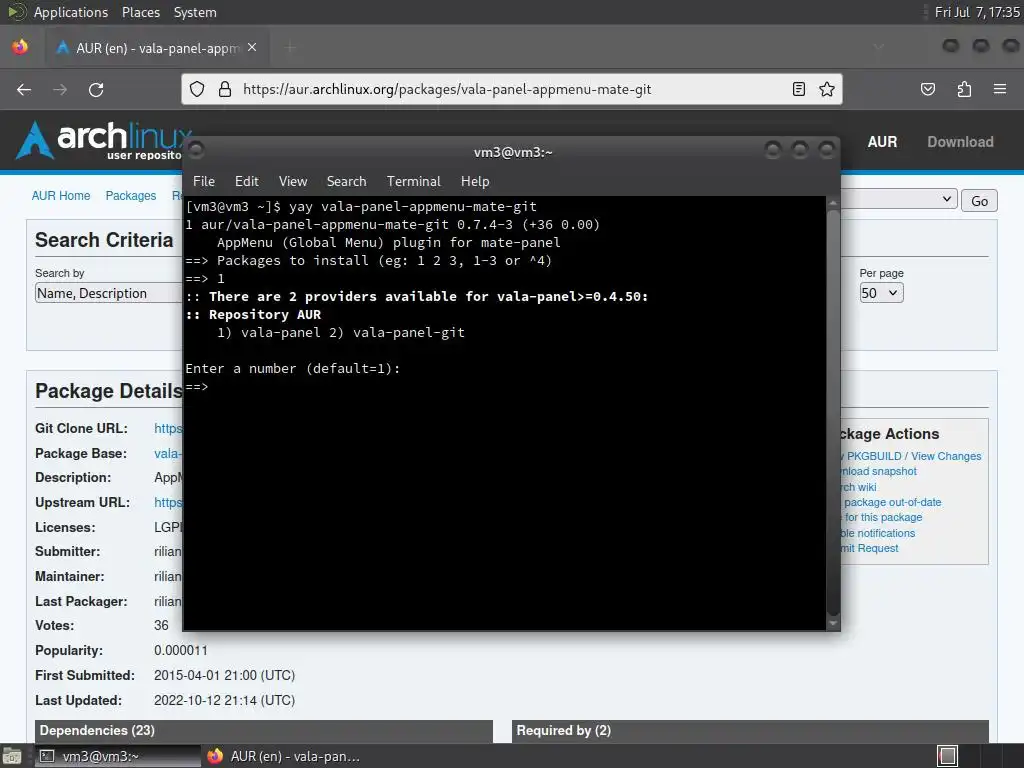Open Per page dropdown showing 50

coord(881,293)
